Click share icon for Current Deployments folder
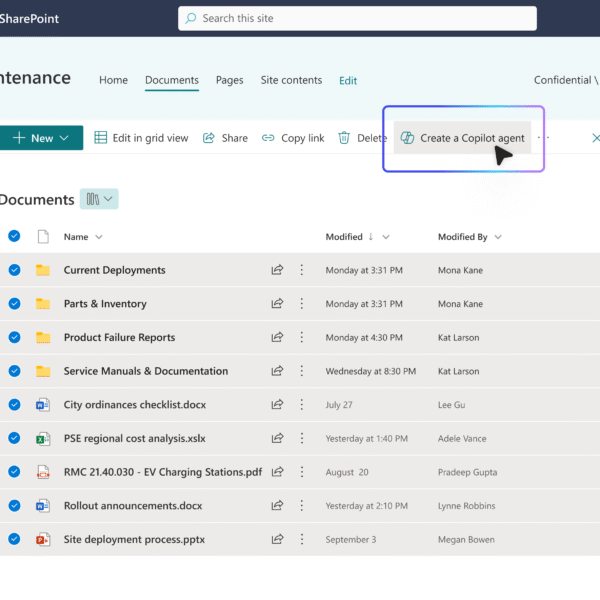The height and width of the screenshot is (600, 600). [x=277, y=270]
